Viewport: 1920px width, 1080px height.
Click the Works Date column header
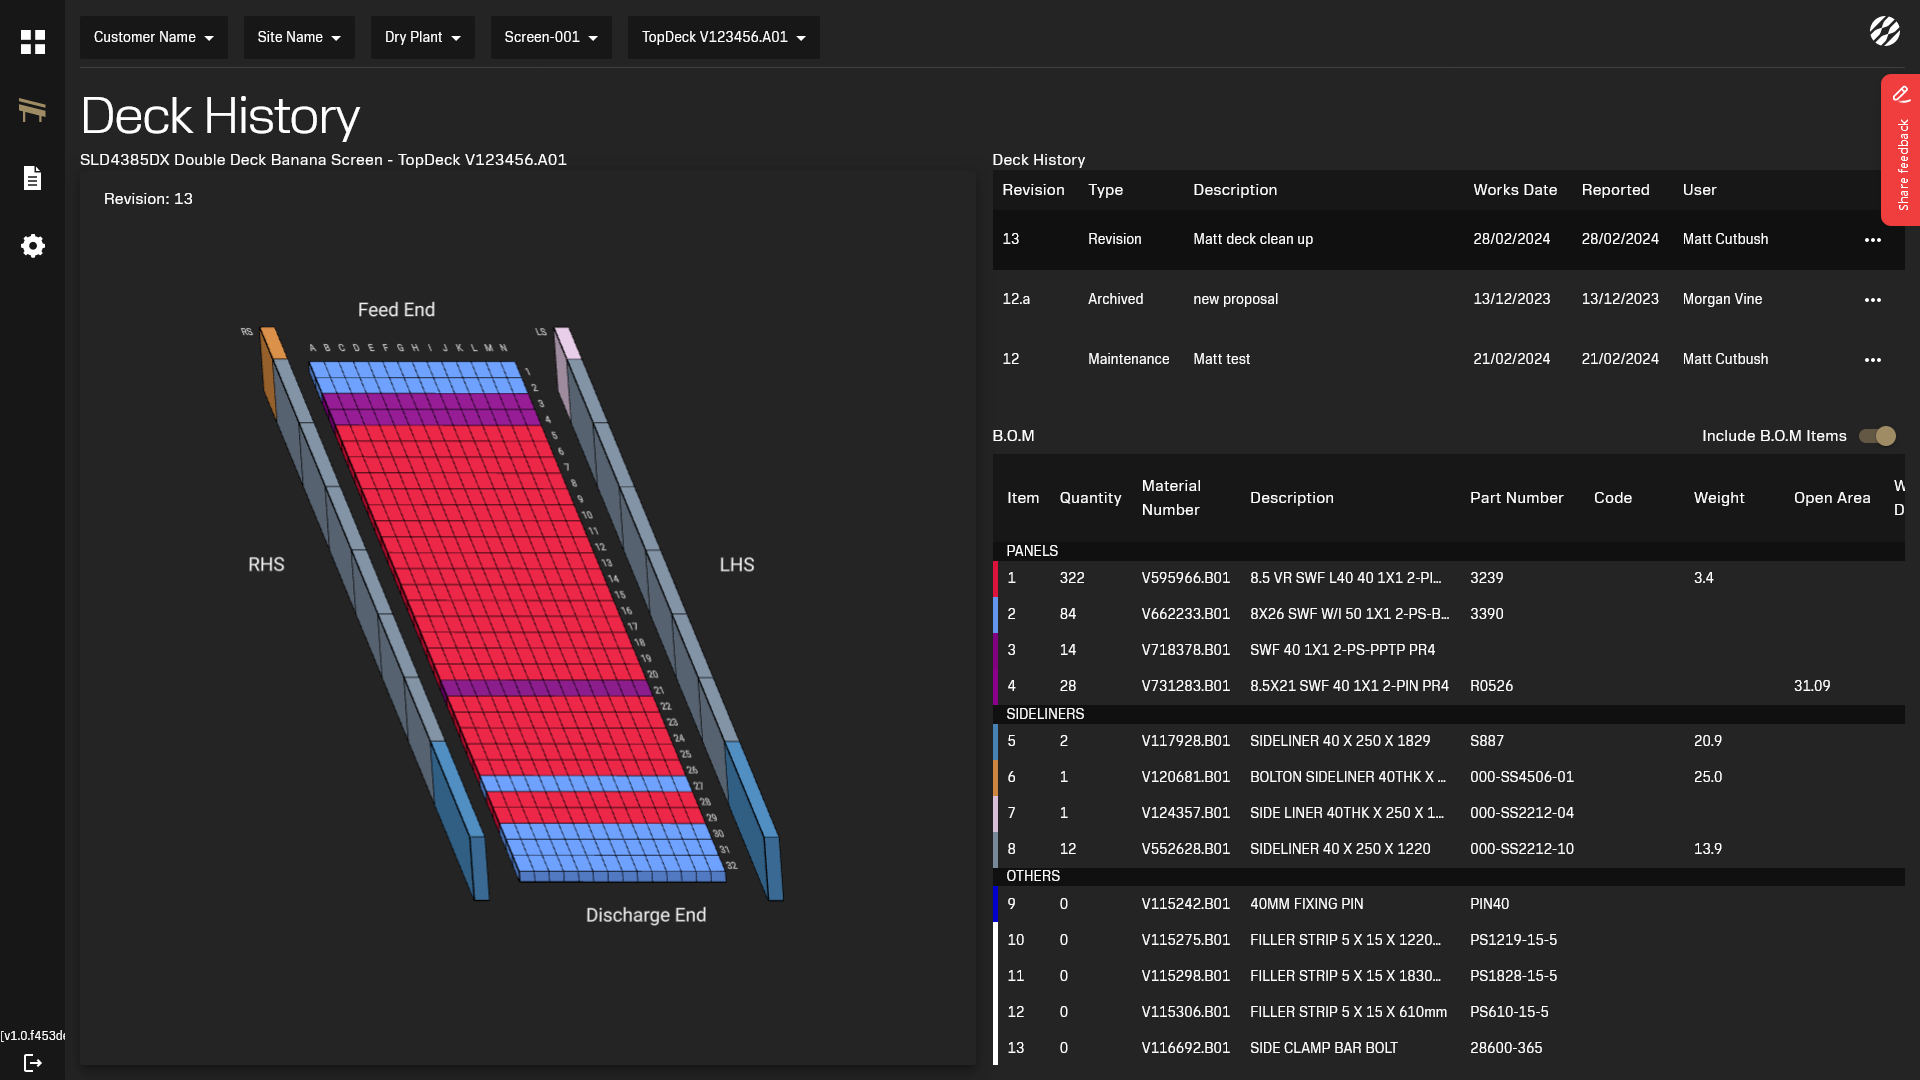(x=1514, y=190)
